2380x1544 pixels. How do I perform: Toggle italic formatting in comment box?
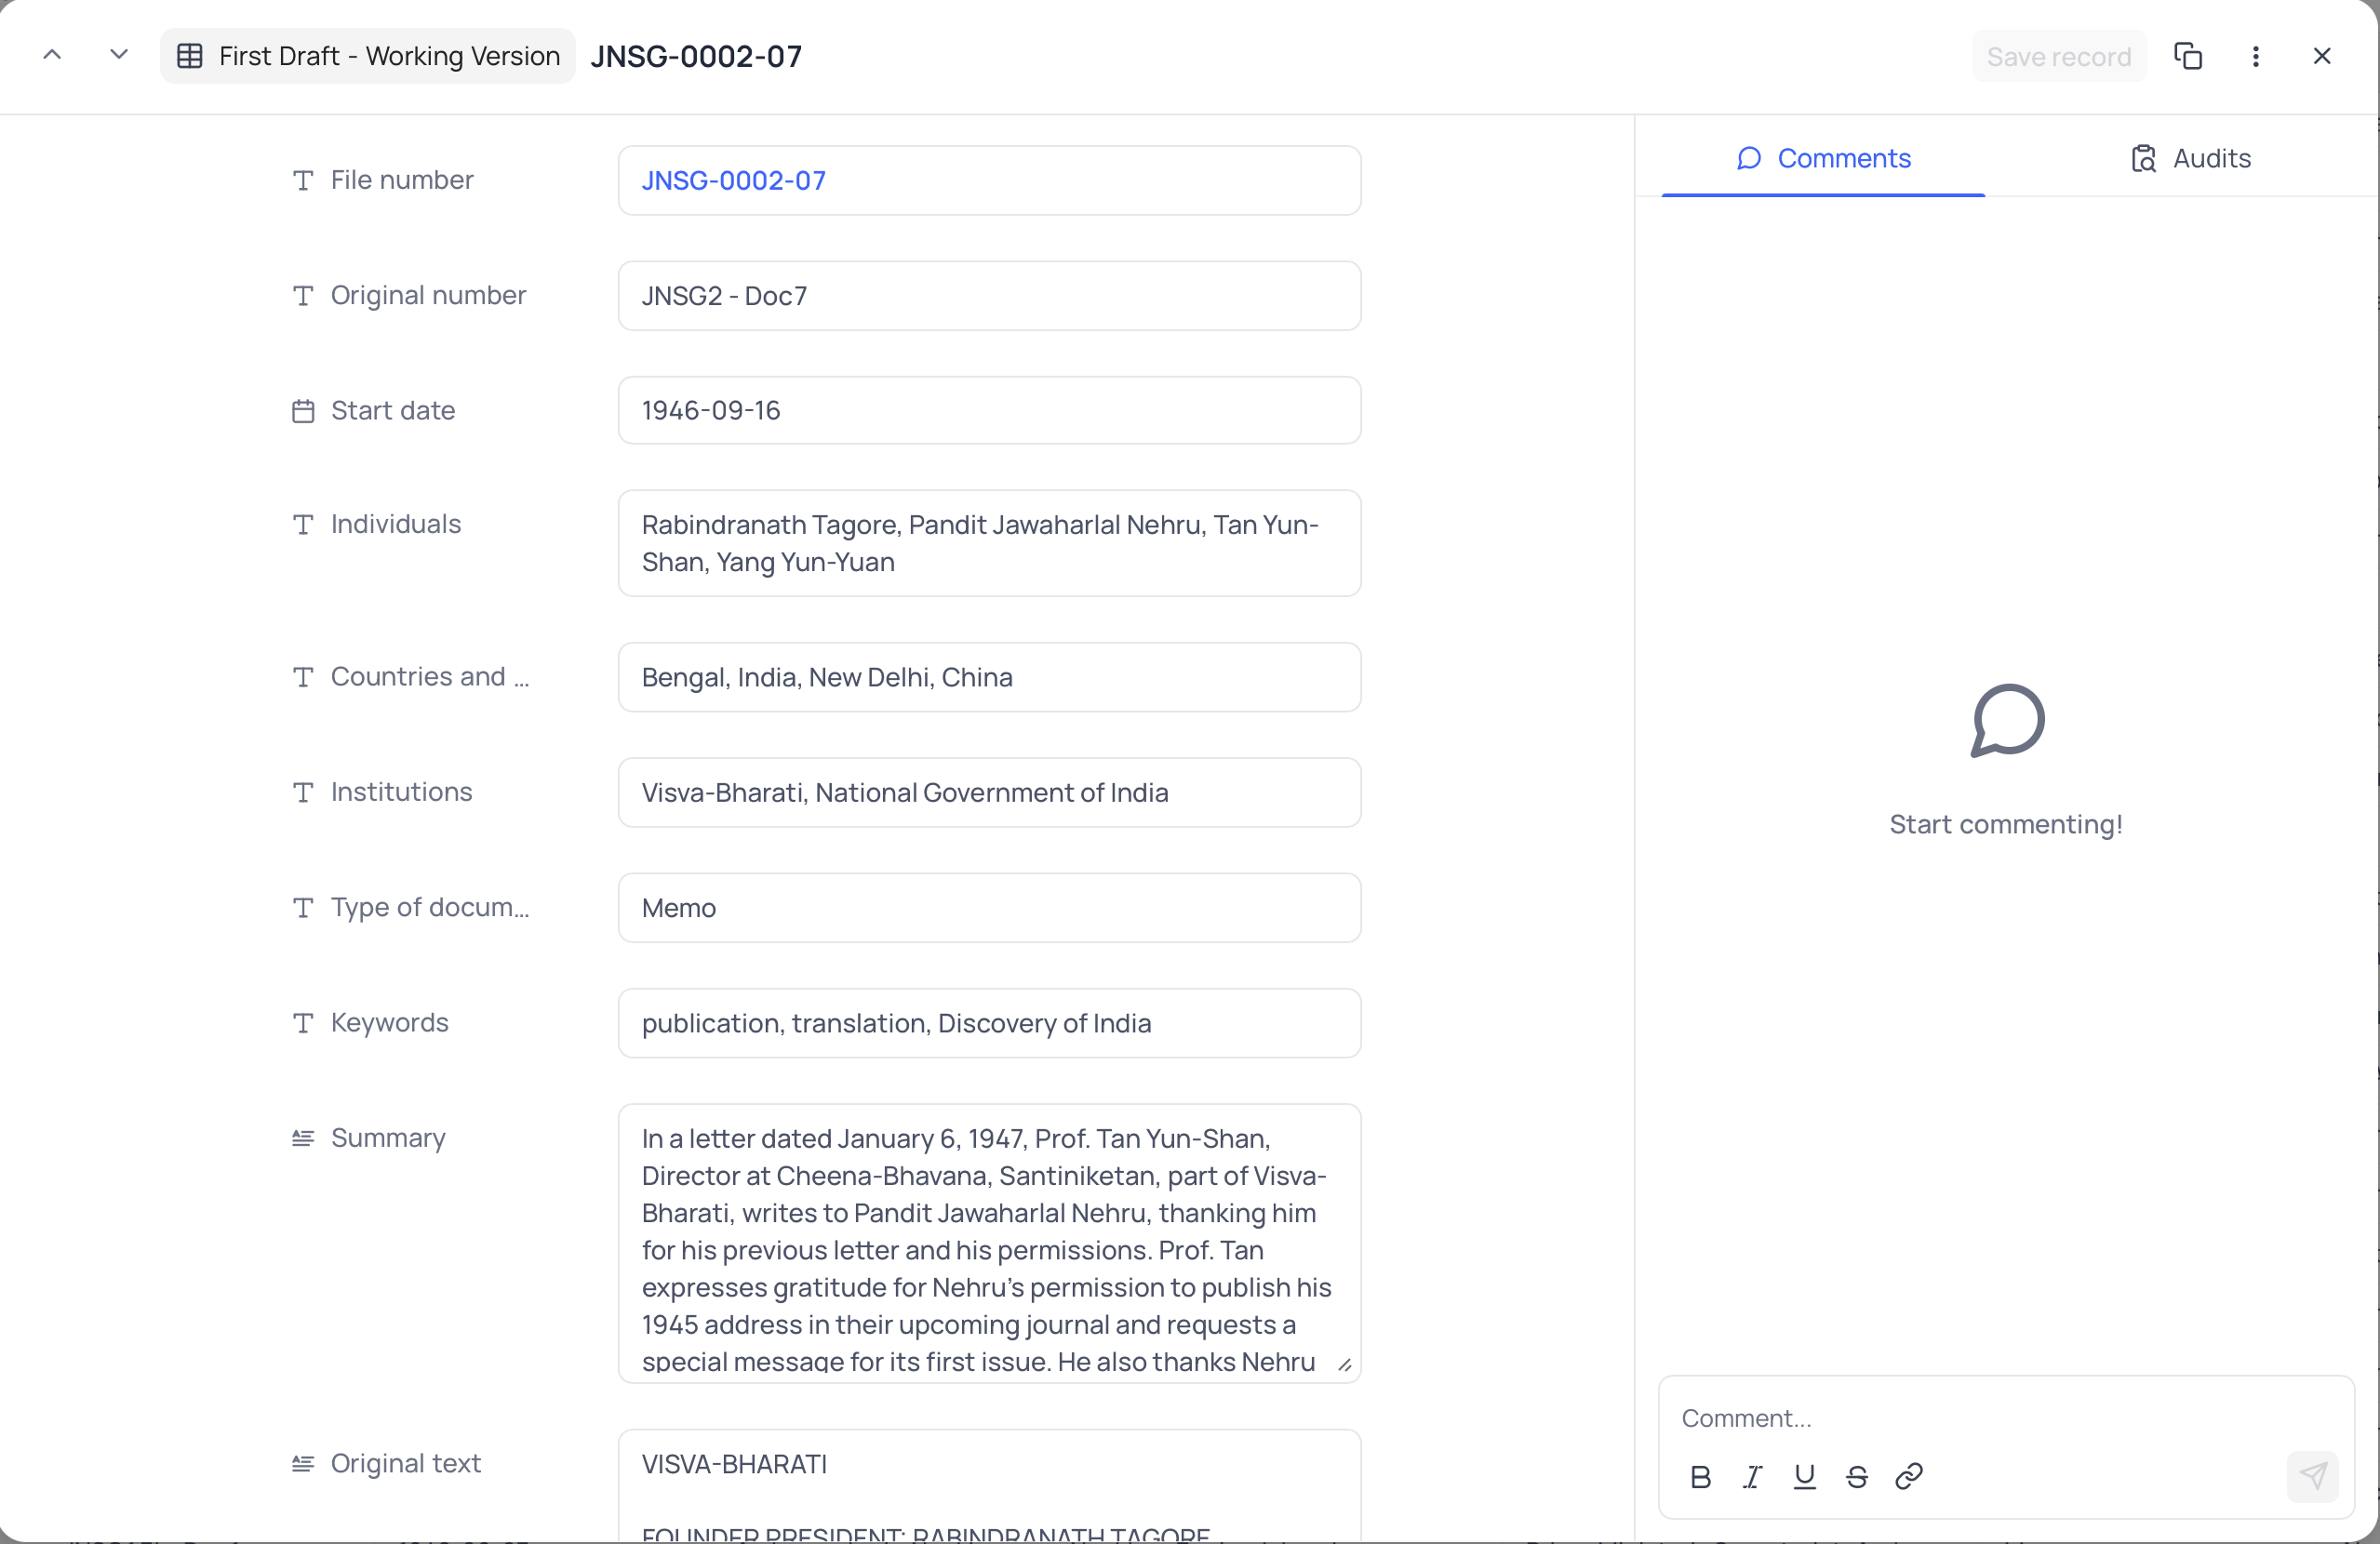[x=1752, y=1476]
